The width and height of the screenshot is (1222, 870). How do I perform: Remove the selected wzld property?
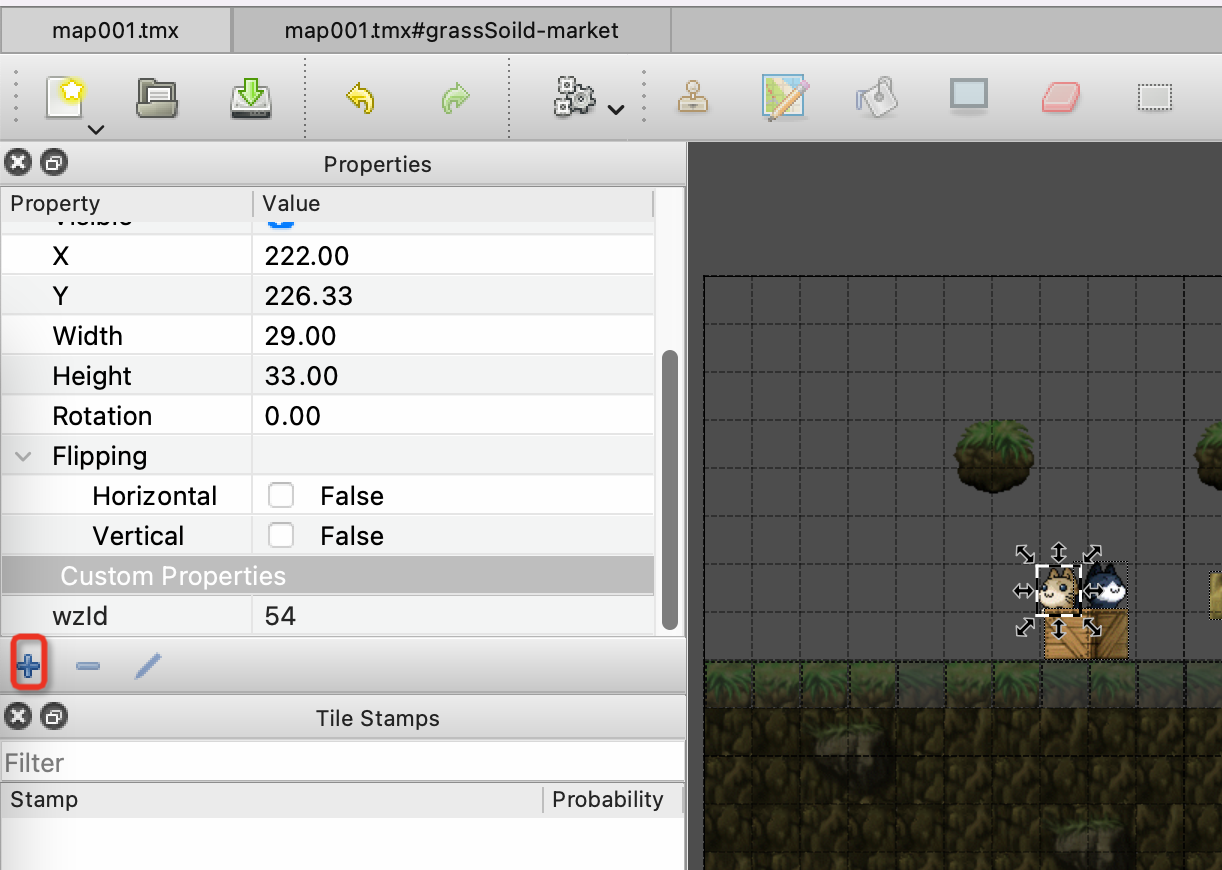pyautogui.click(x=87, y=663)
